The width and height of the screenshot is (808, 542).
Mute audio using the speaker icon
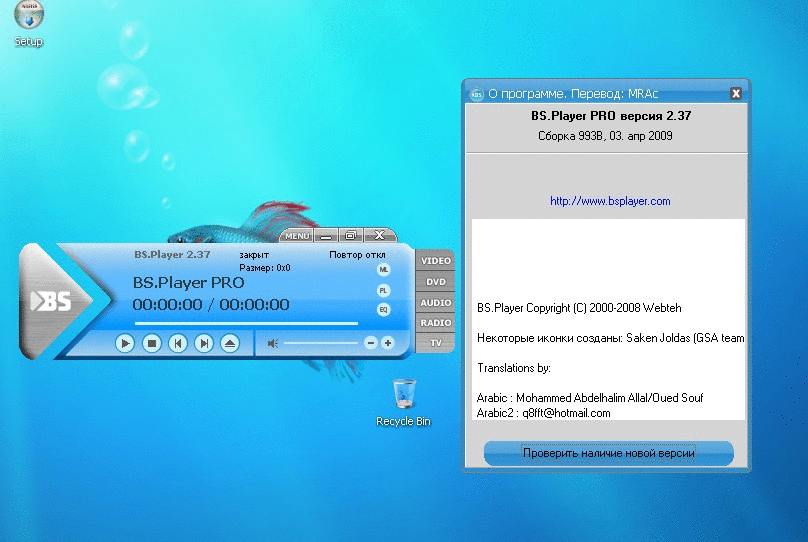coord(273,343)
